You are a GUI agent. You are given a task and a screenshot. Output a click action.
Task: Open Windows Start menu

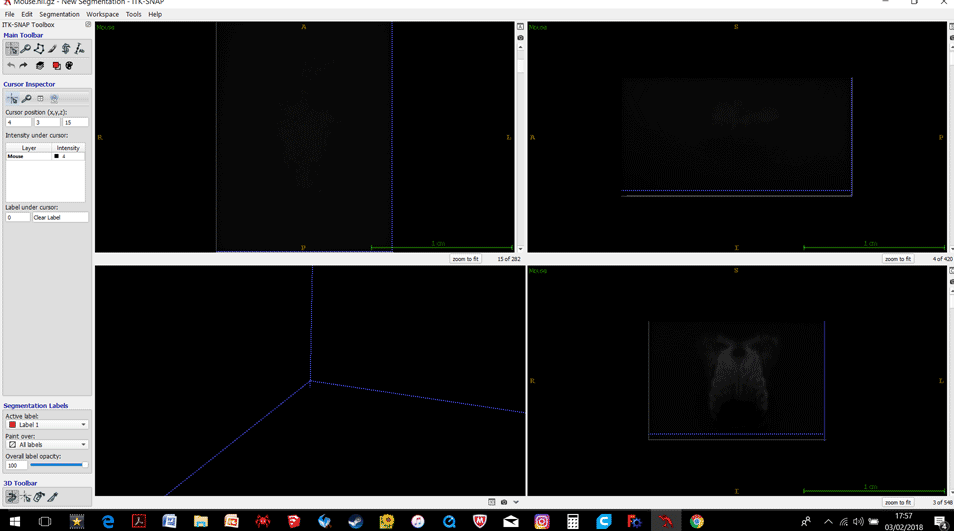15,521
